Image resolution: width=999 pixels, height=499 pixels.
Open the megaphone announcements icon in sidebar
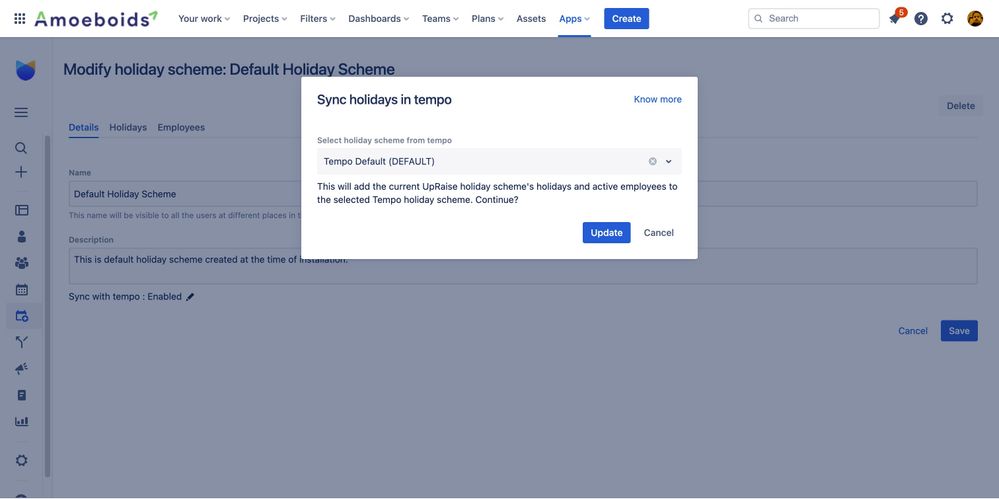(x=22, y=368)
